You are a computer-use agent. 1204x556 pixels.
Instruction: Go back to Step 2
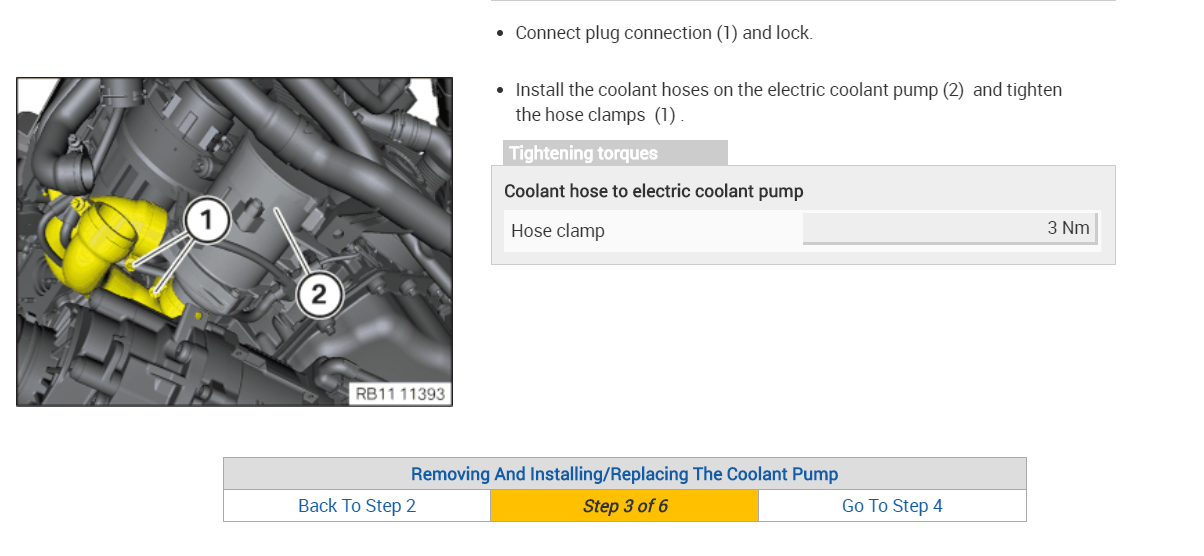point(356,506)
